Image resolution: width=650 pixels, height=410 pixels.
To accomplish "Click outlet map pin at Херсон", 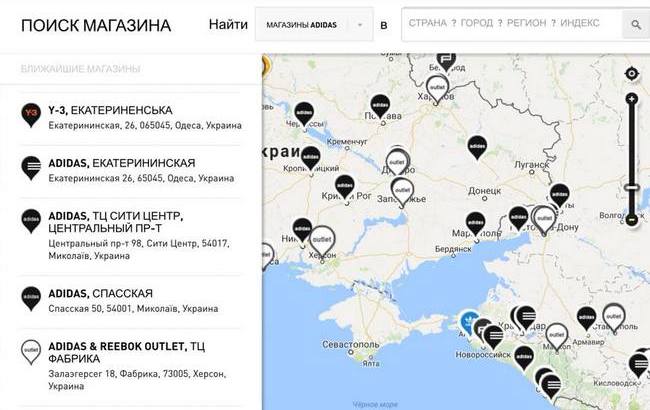I will tap(322, 241).
